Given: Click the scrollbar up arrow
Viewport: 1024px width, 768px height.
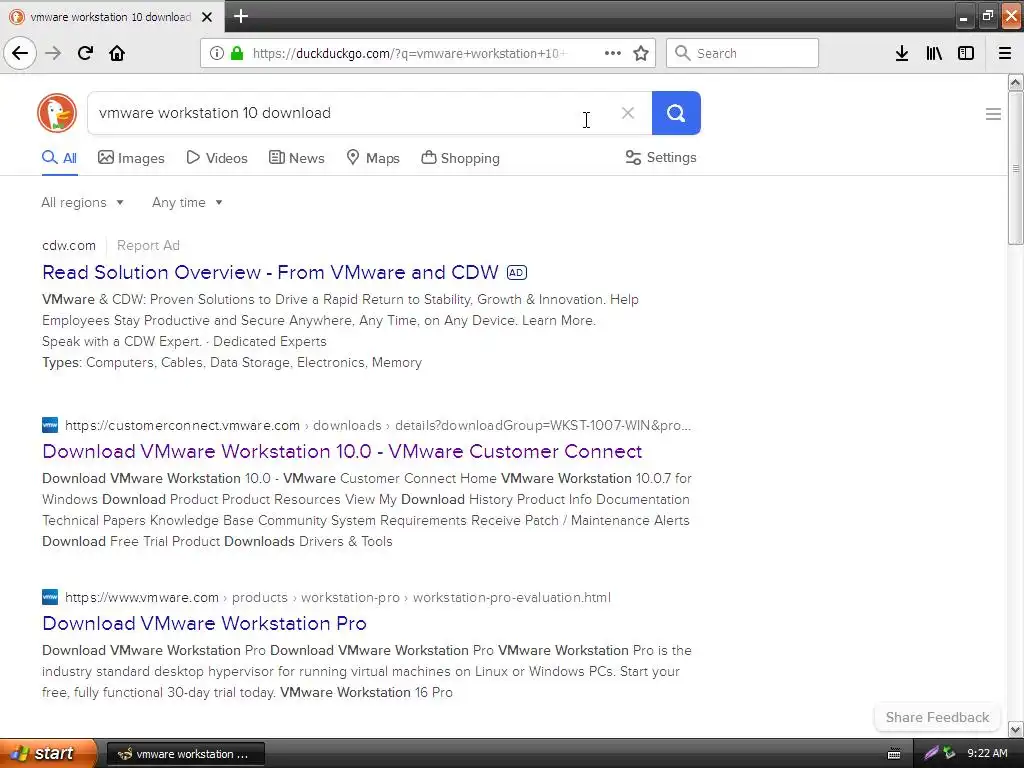Looking at the screenshot, I should [x=1016, y=83].
